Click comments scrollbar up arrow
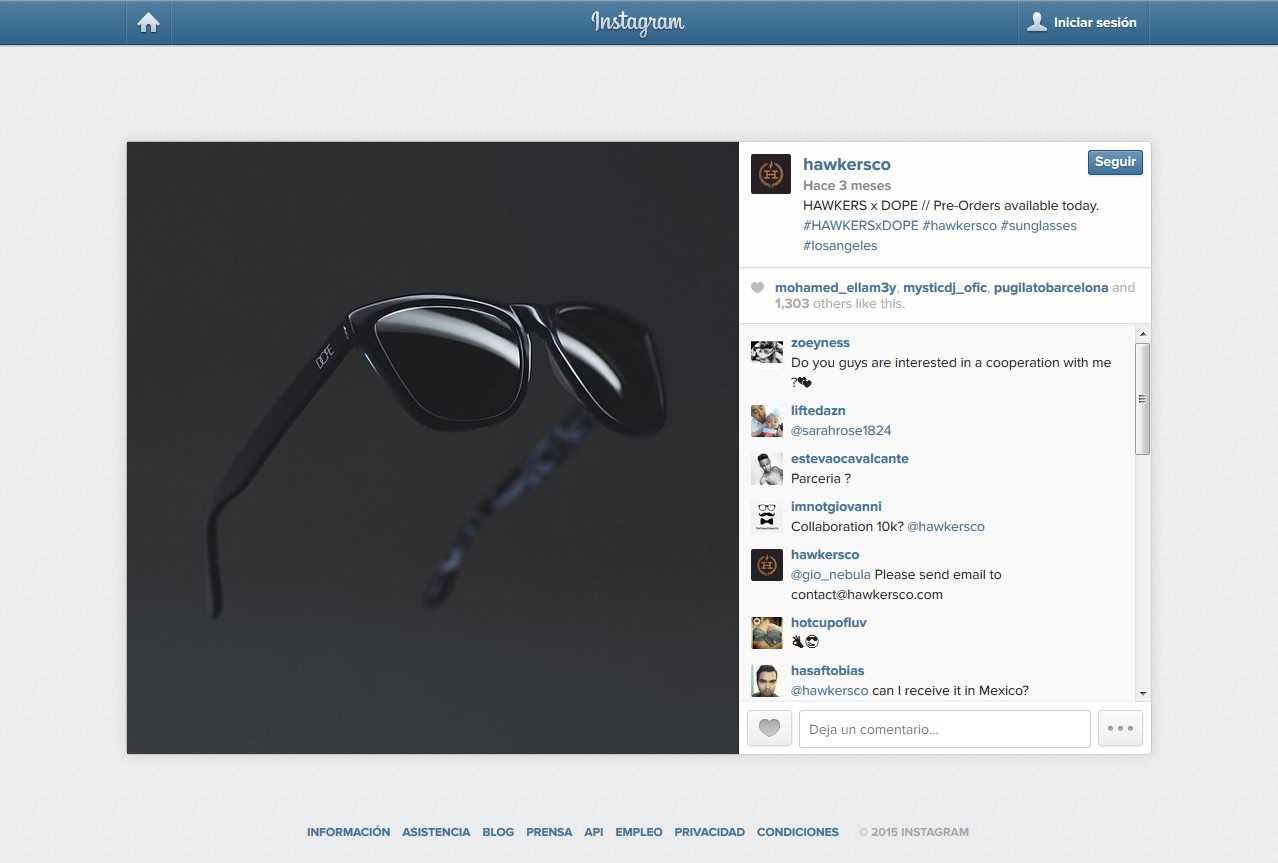1278x863 pixels. click(x=1143, y=333)
